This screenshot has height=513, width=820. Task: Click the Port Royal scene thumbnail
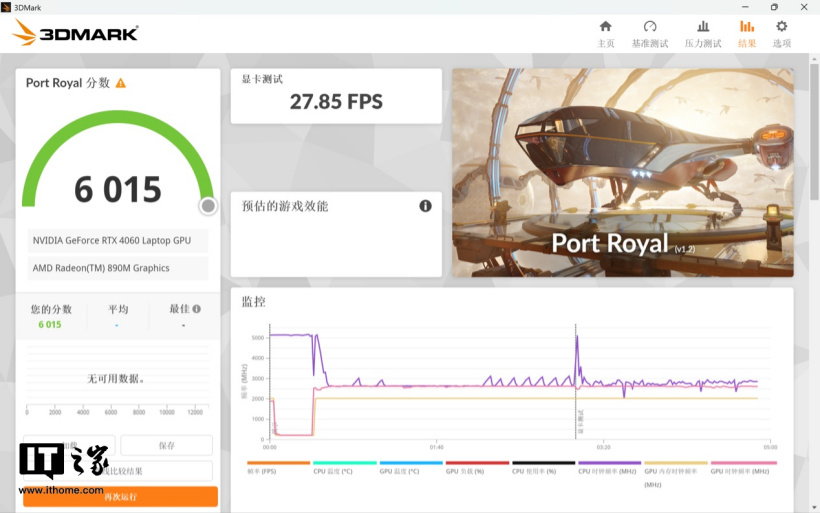(622, 172)
